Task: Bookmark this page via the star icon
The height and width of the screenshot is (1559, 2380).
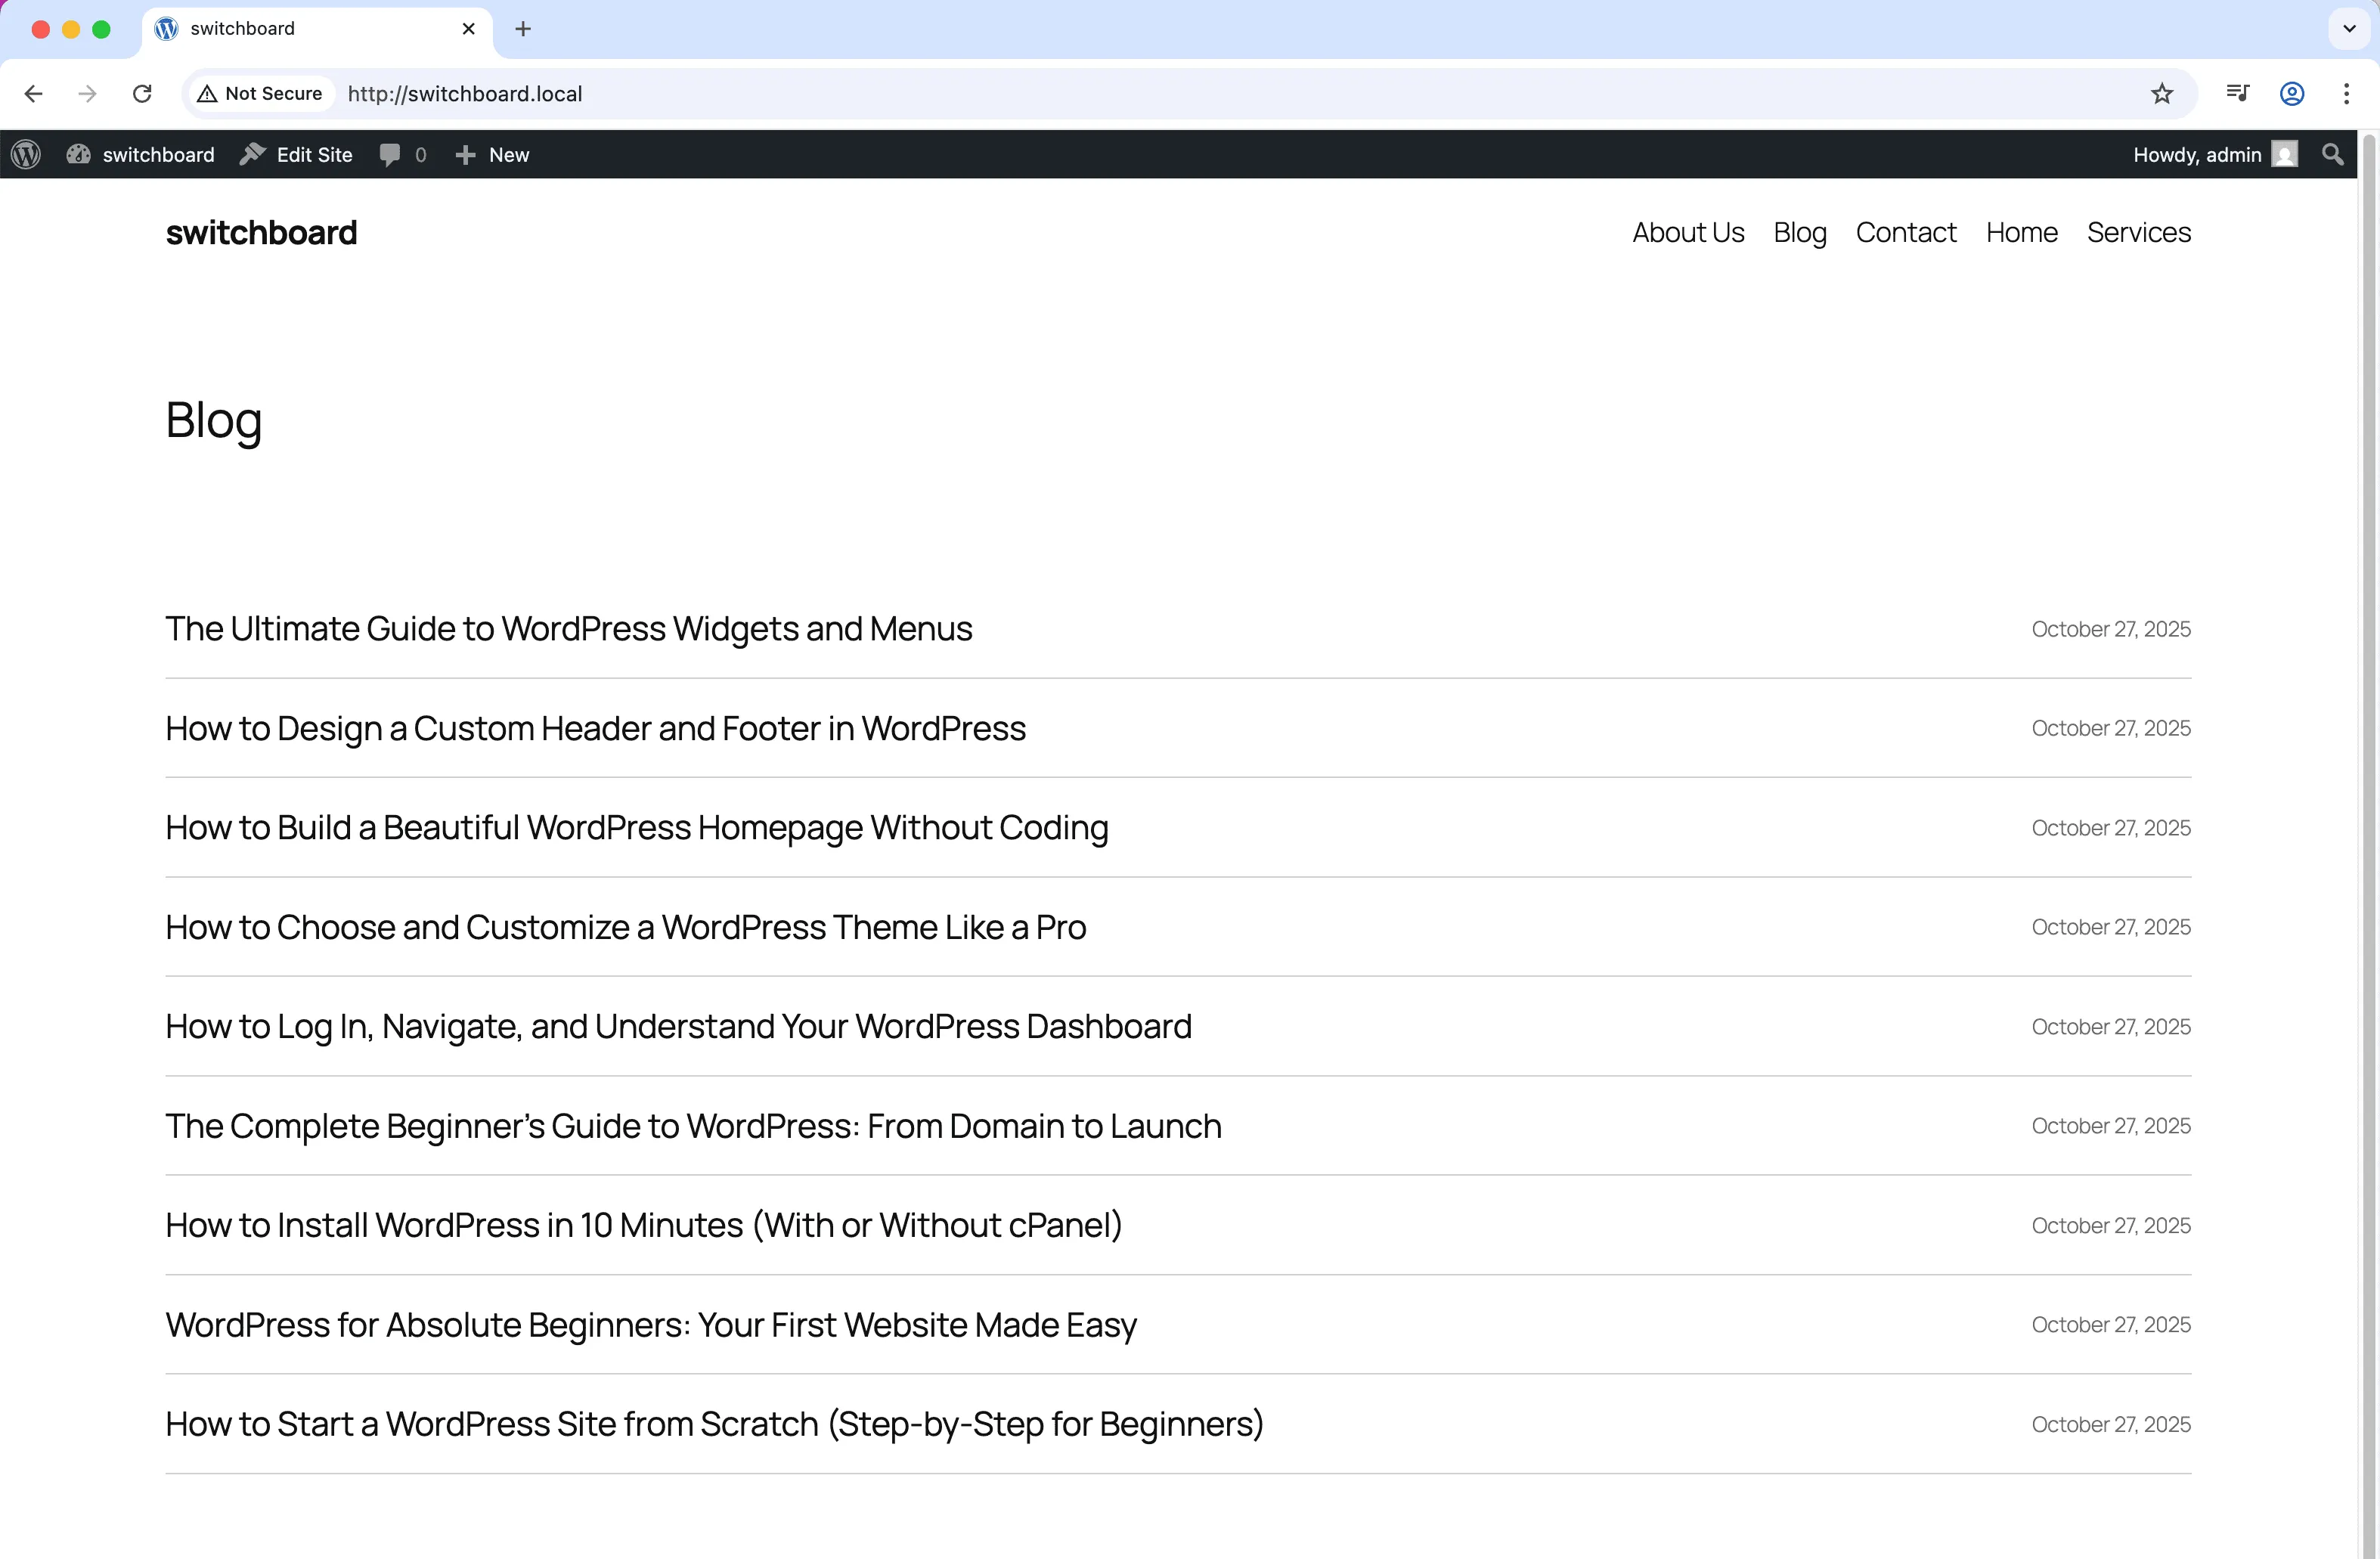Action: [x=2163, y=93]
